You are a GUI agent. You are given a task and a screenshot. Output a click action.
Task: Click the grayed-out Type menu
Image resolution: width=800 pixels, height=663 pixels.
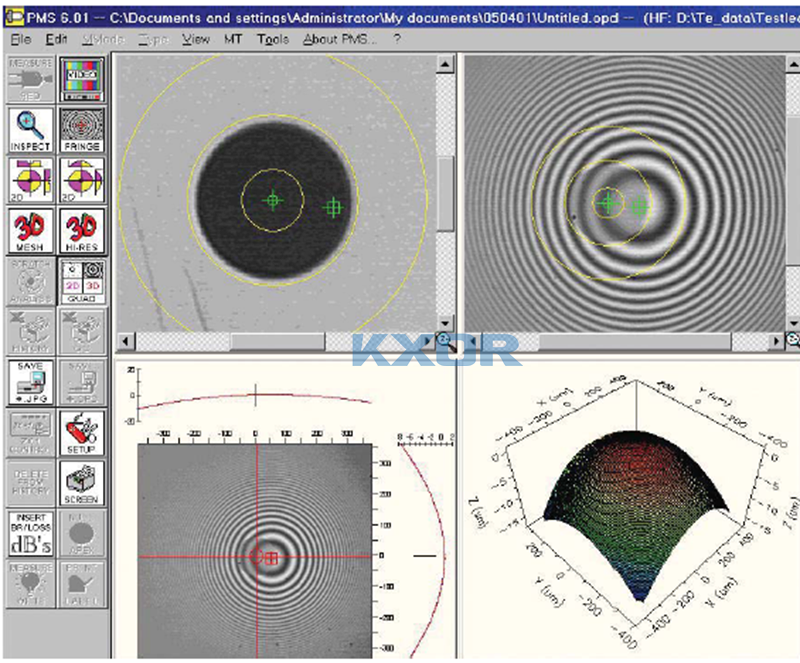click(x=153, y=39)
